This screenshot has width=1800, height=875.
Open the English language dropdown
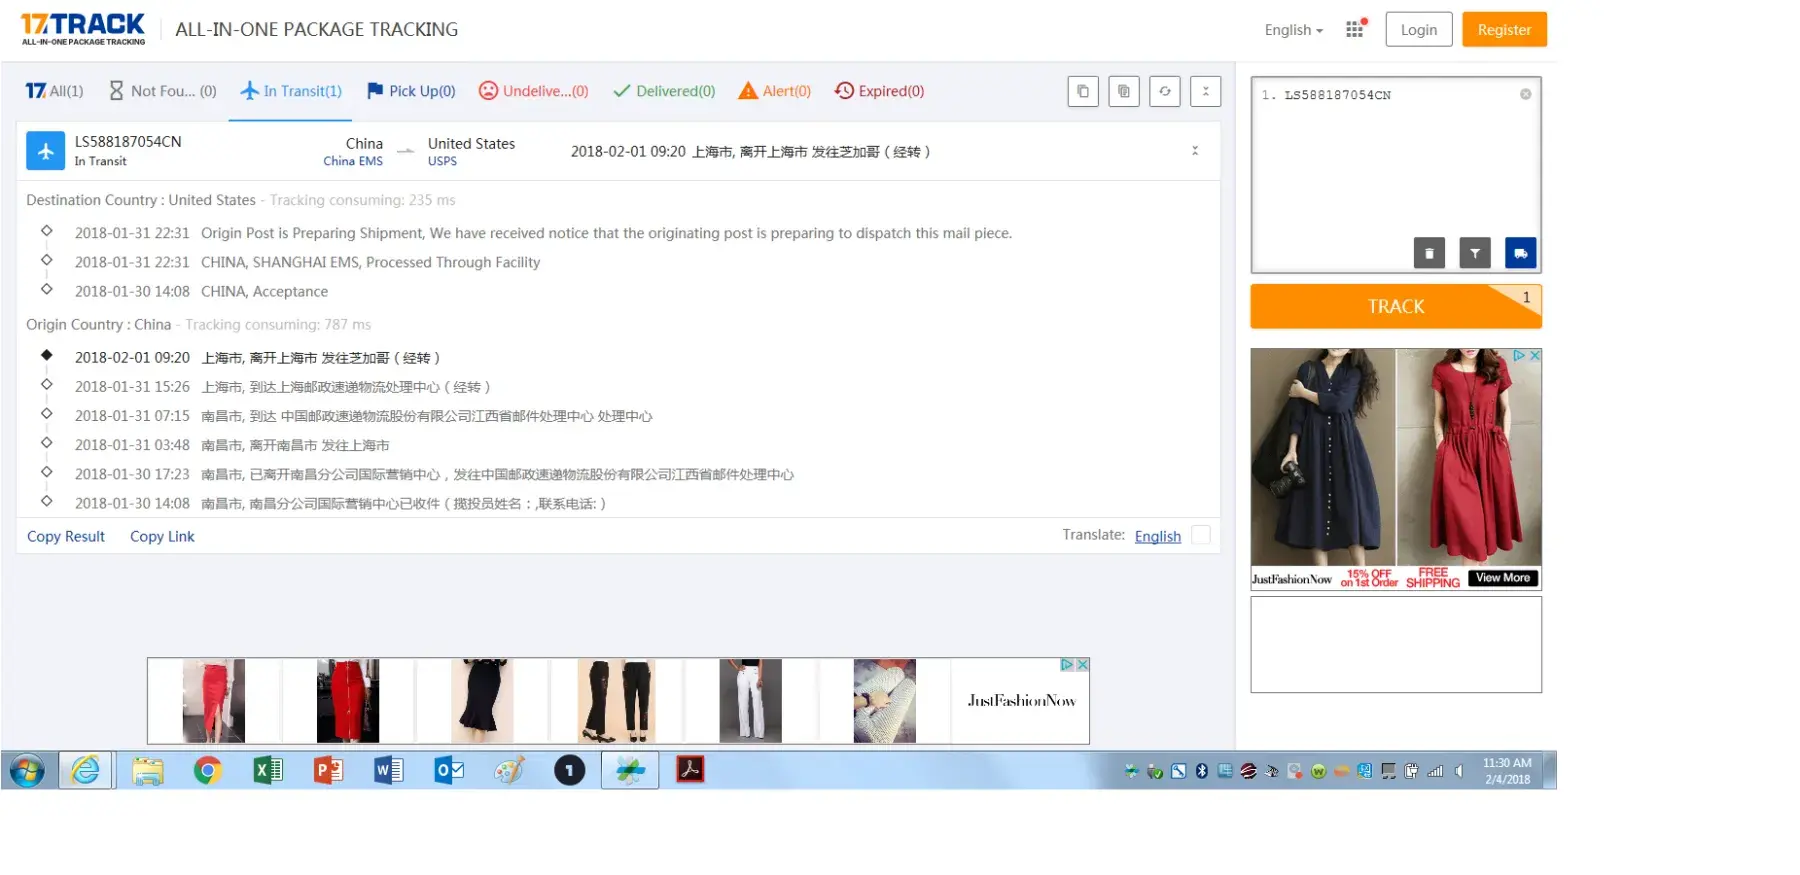click(1293, 30)
